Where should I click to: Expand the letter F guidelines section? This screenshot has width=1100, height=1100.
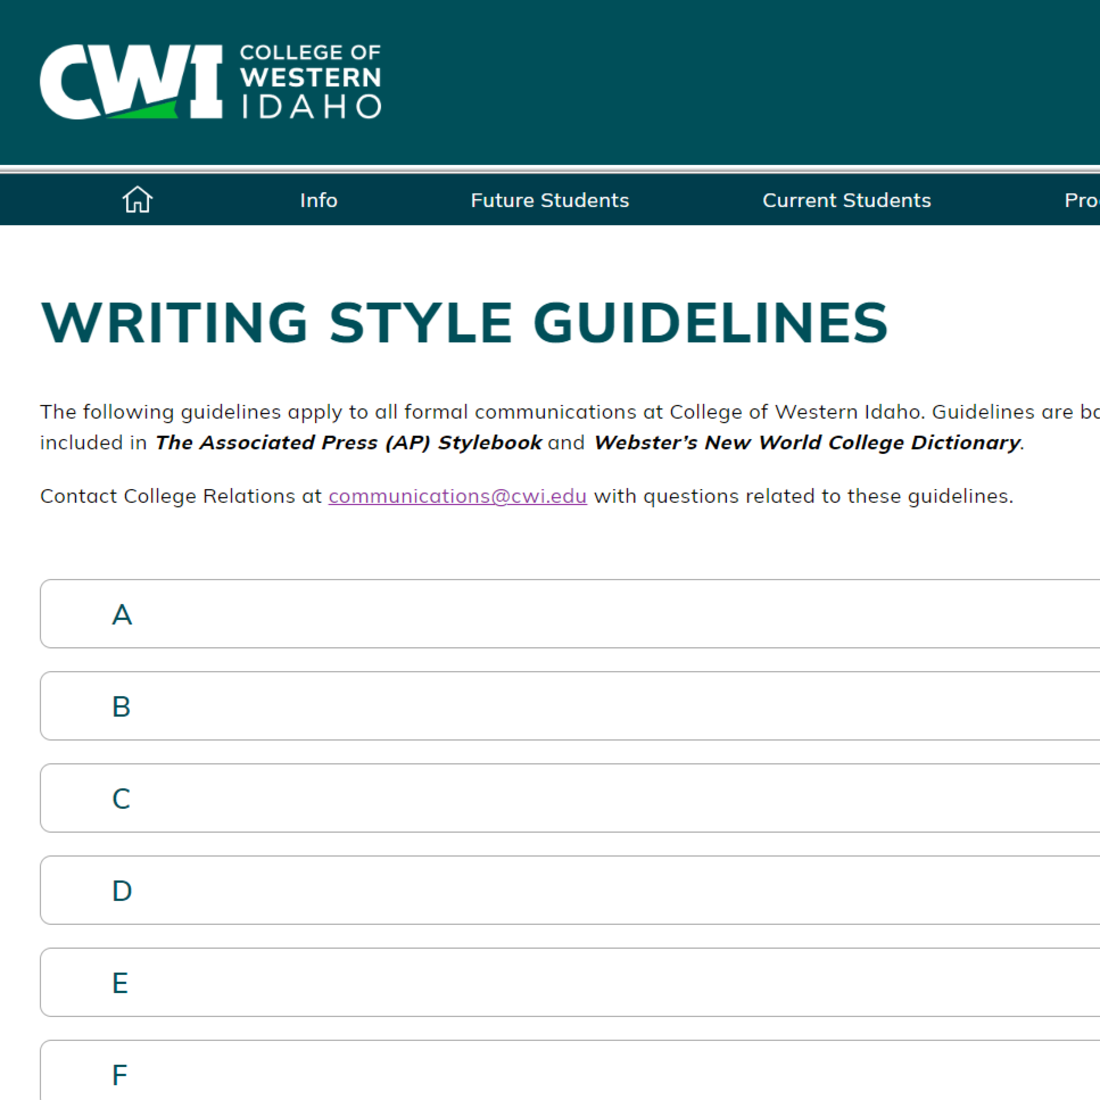coord(120,1074)
